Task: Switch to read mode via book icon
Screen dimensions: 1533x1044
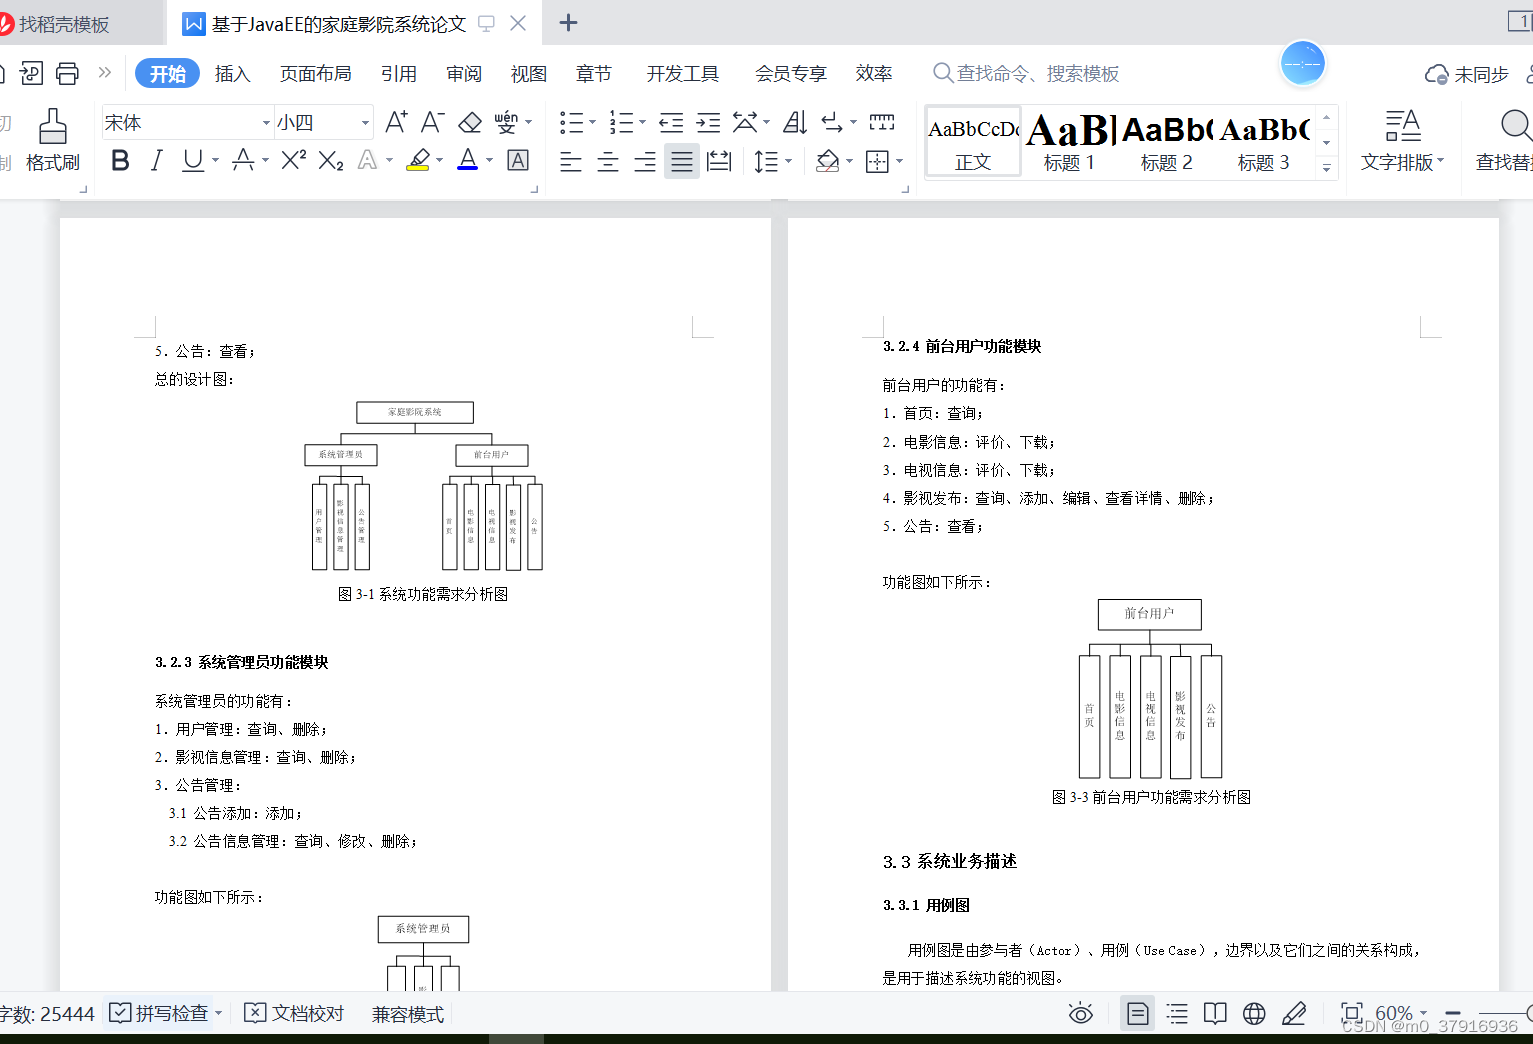Action: click(x=1214, y=1013)
